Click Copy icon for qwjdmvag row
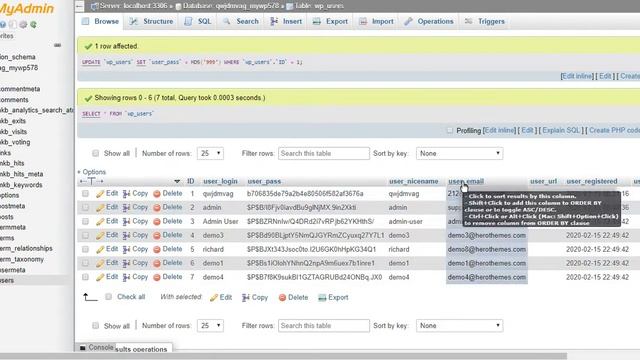The image size is (640, 360). [127, 194]
